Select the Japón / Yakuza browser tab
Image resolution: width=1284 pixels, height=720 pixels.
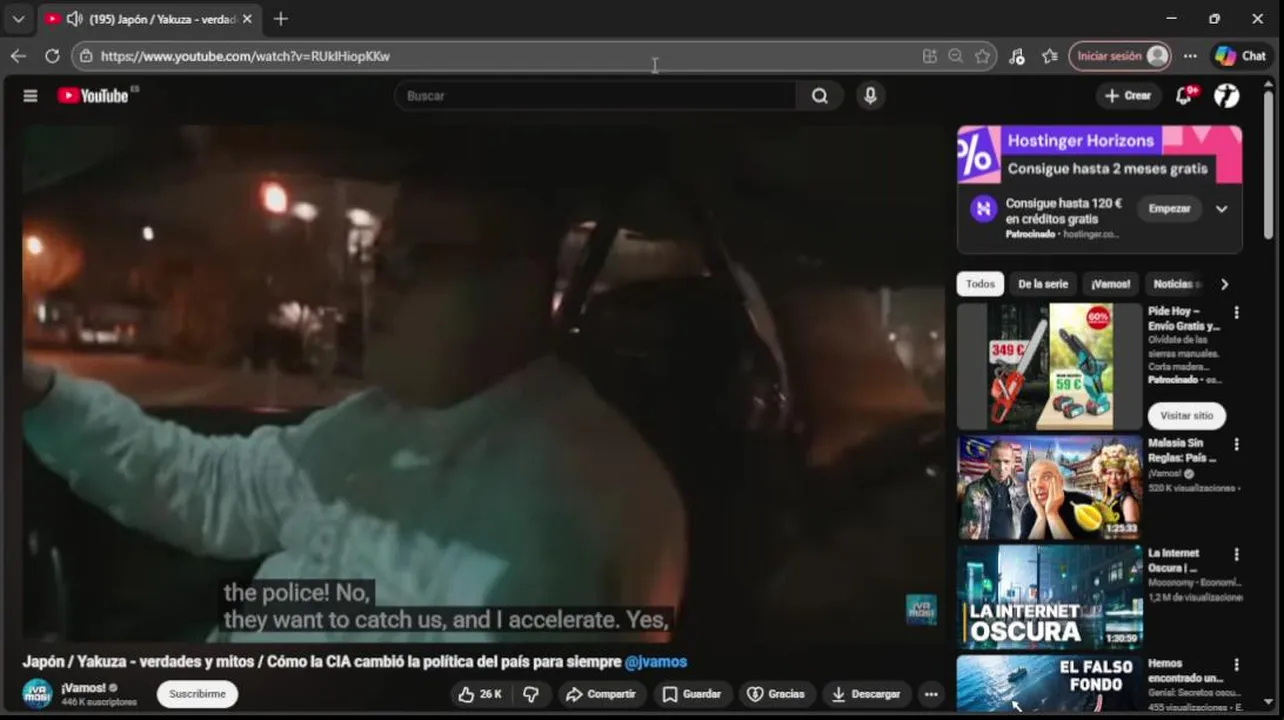[150, 19]
